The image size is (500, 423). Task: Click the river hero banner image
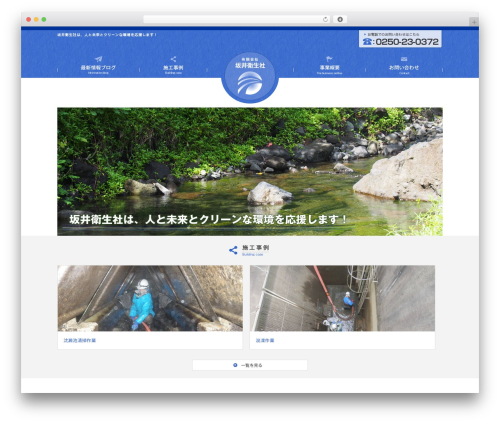tap(250, 172)
